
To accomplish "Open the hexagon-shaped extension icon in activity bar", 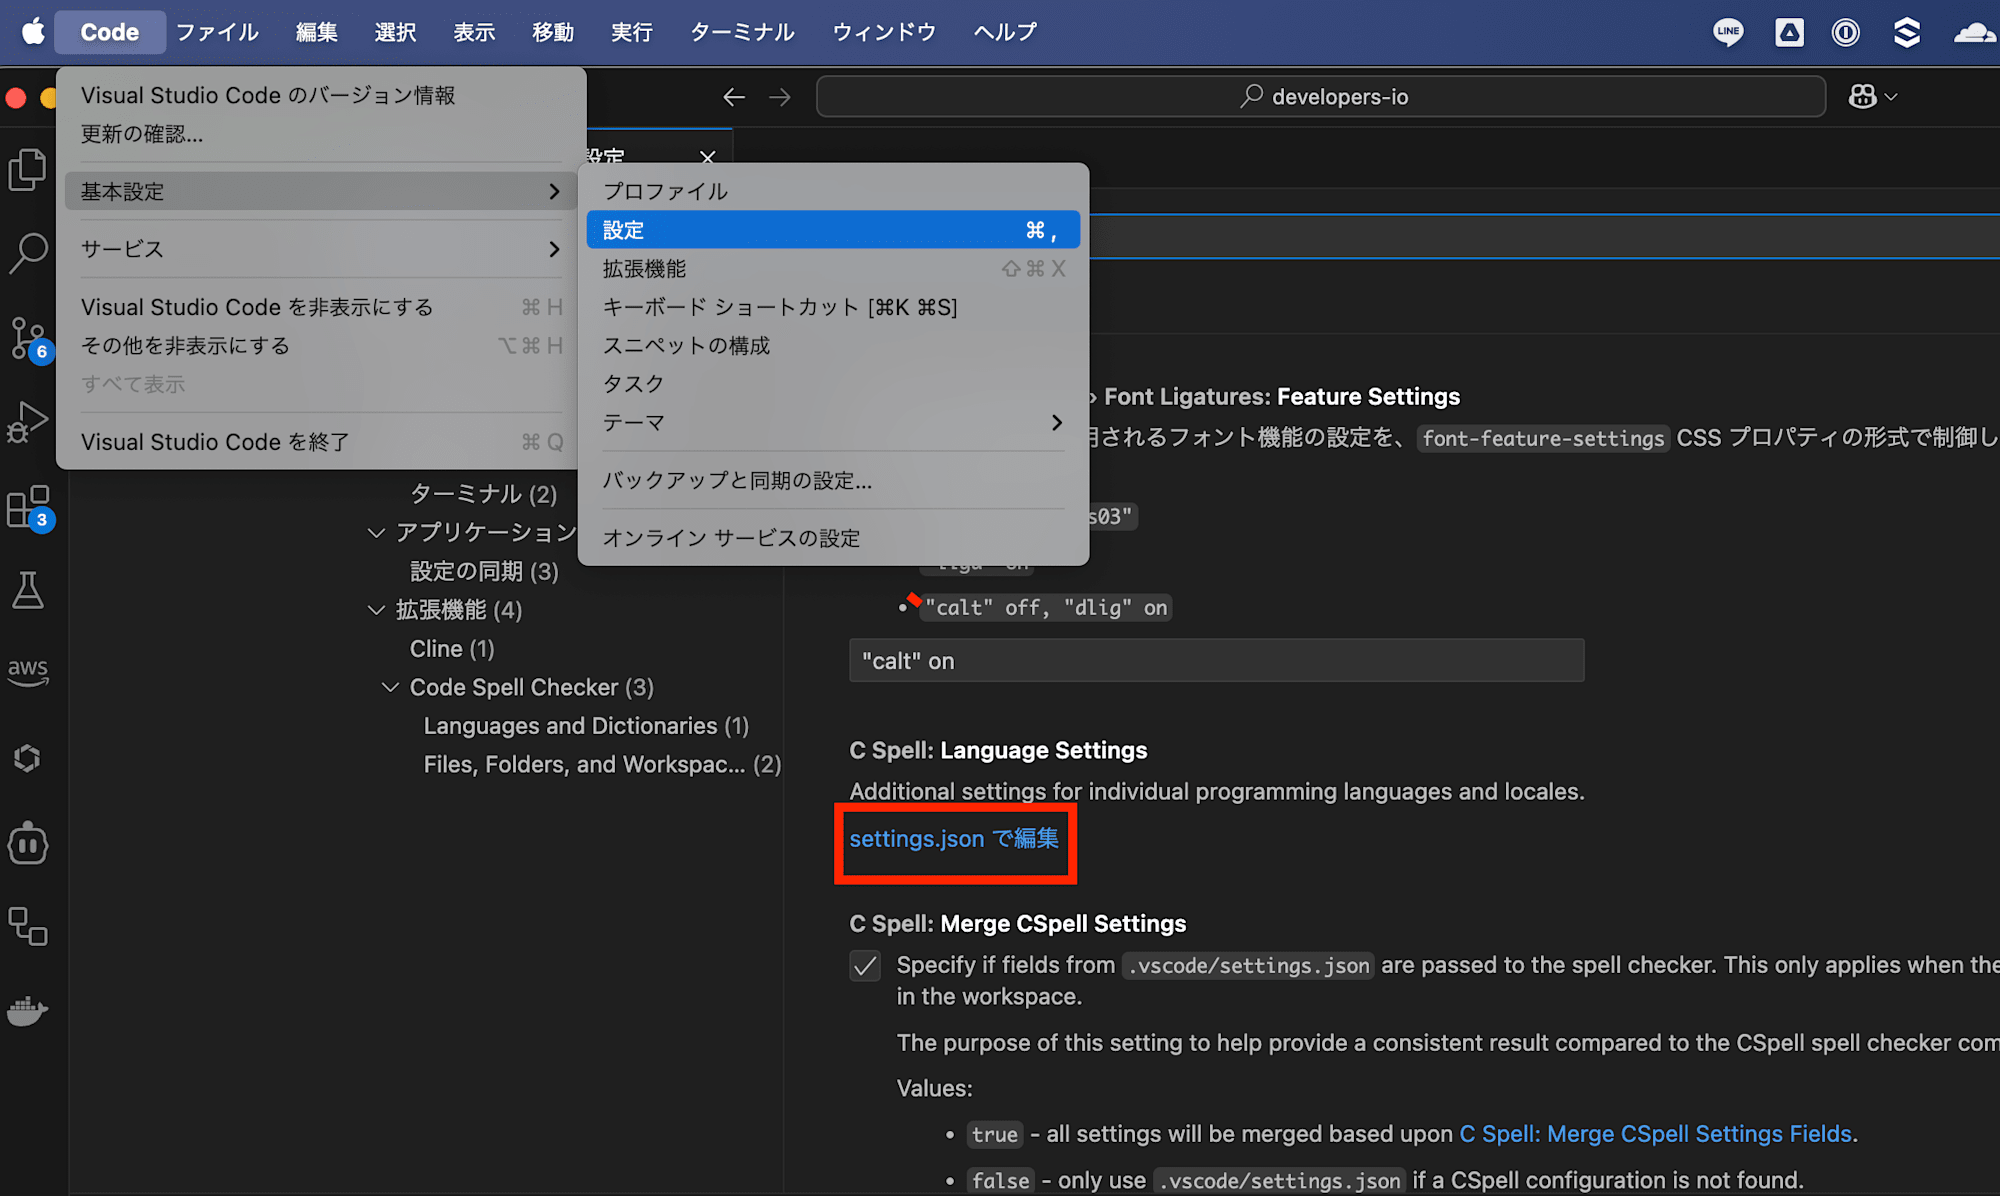I will tap(28, 758).
